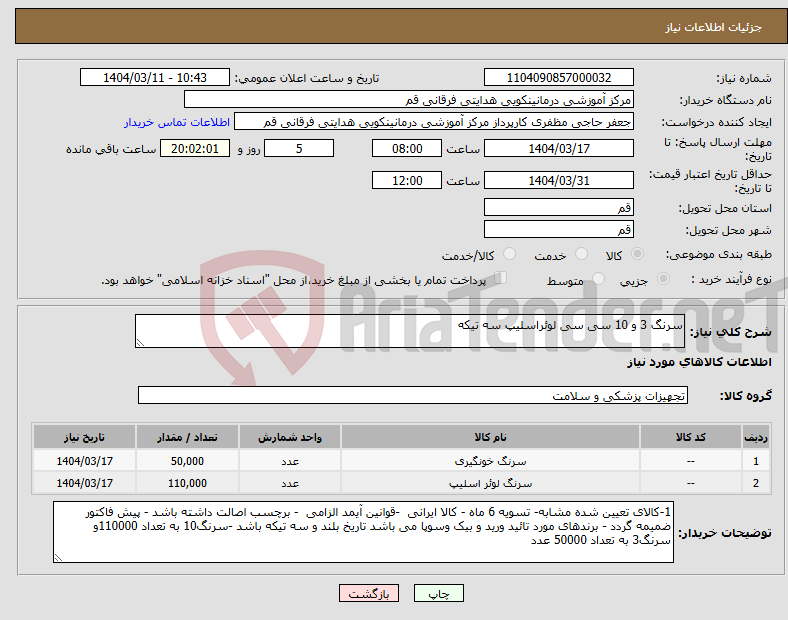Click the چاپ print button

point(439,593)
